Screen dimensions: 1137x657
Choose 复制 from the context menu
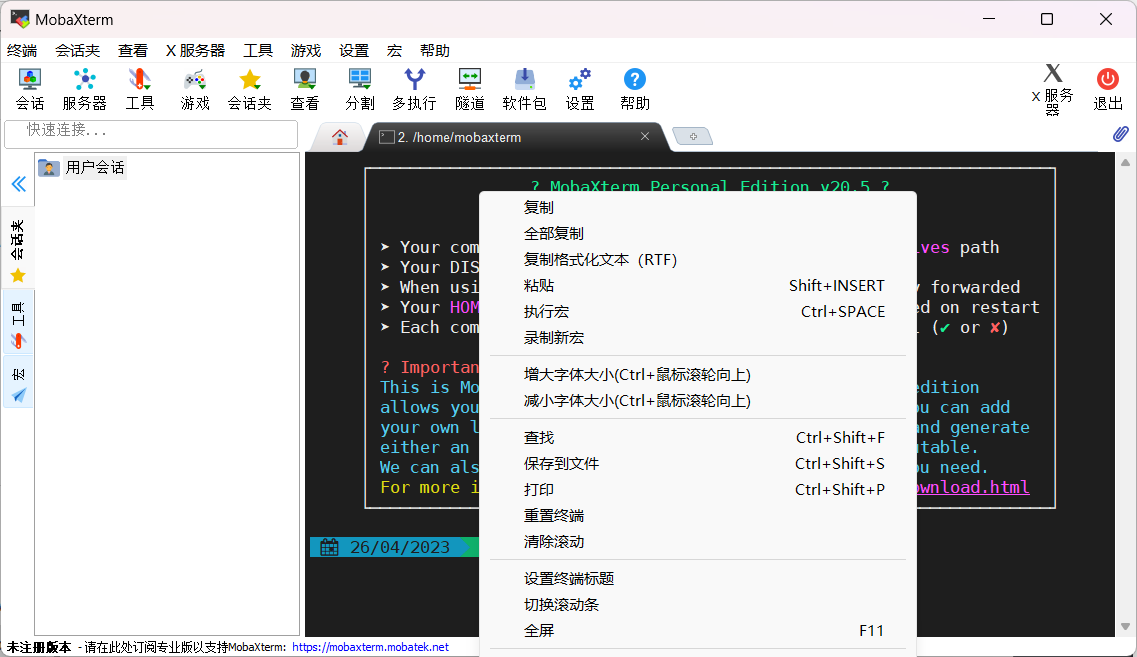698,207
